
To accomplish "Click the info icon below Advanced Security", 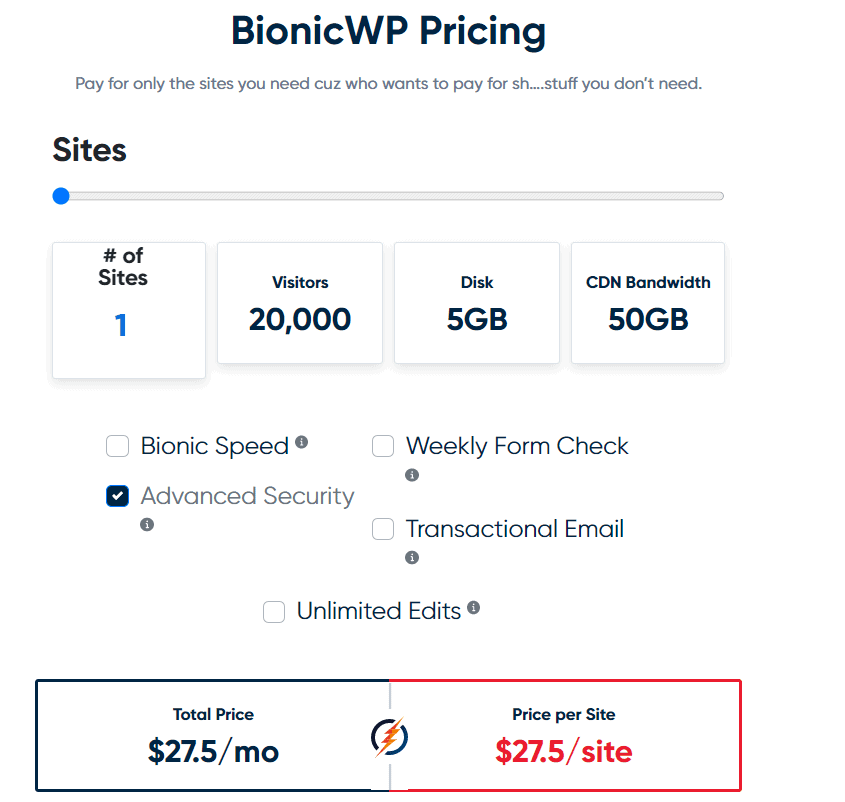I will 147,524.
